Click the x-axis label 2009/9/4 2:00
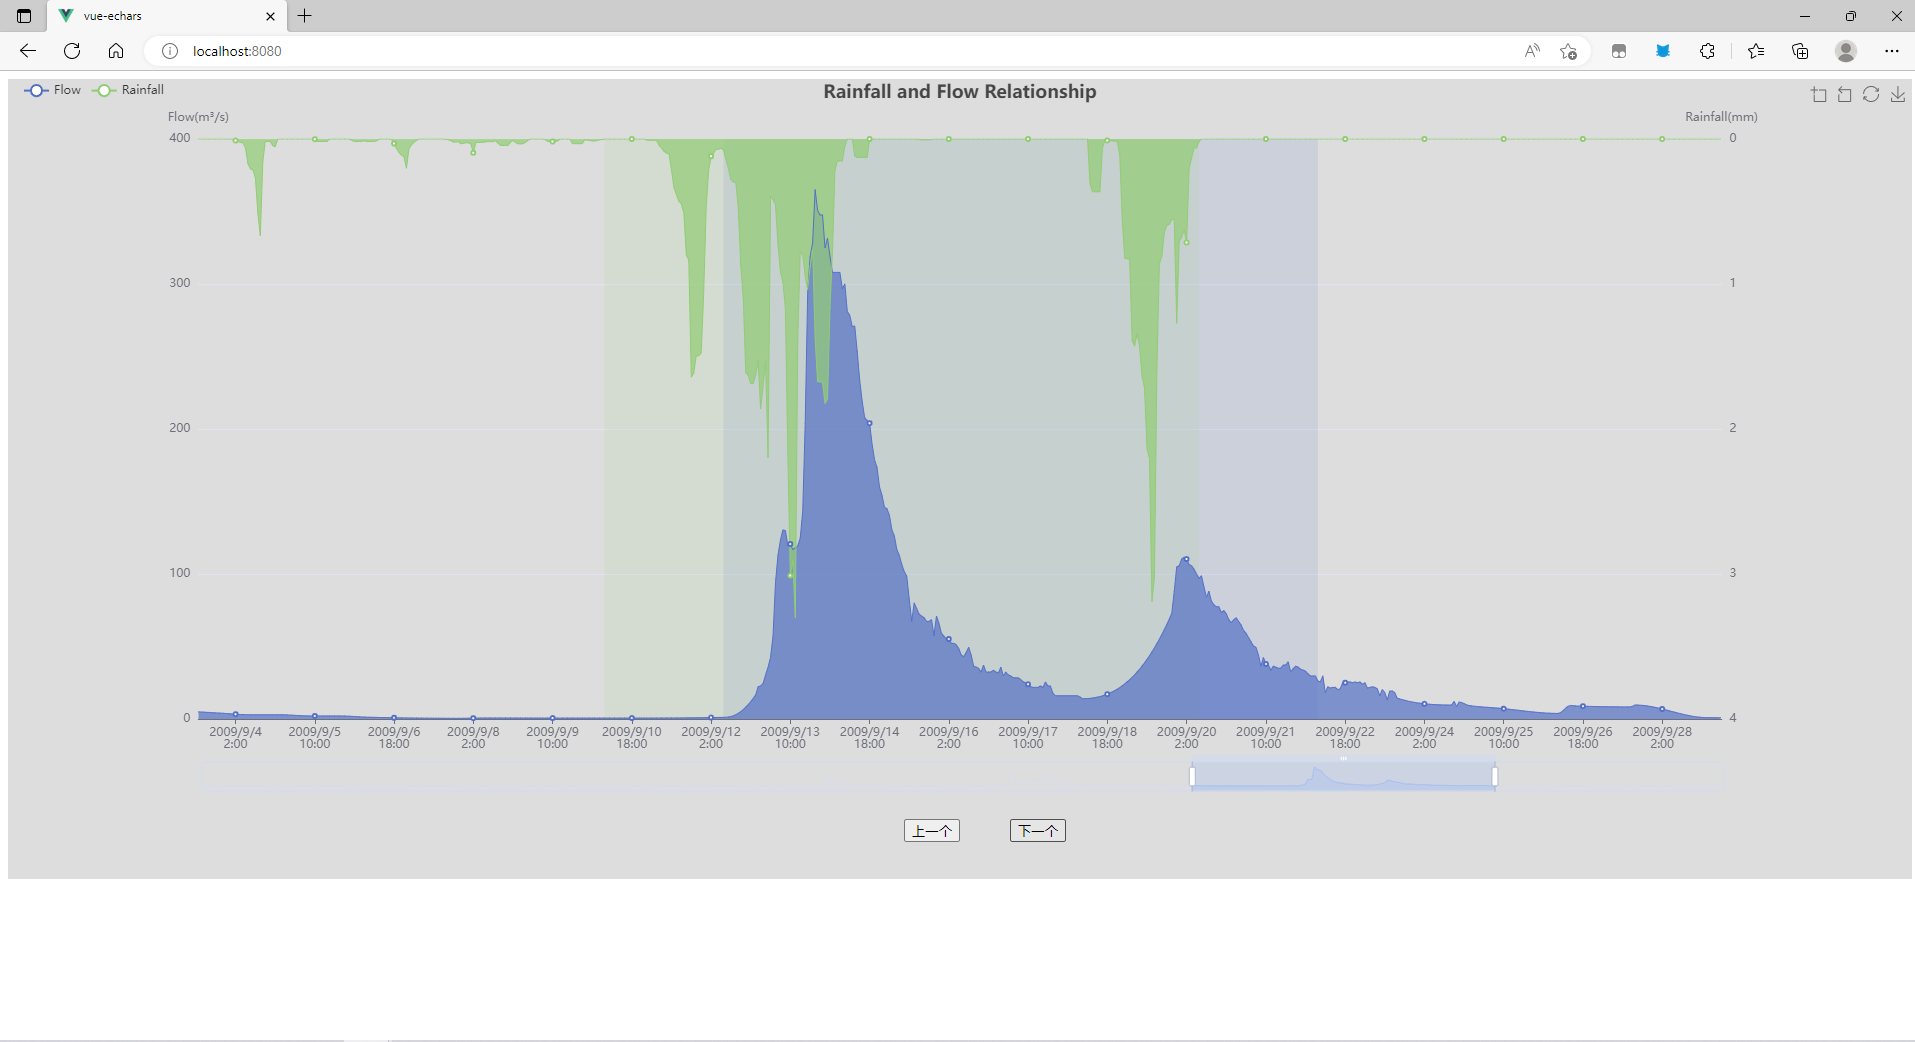This screenshot has width=1915, height=1042. (235, 738)
